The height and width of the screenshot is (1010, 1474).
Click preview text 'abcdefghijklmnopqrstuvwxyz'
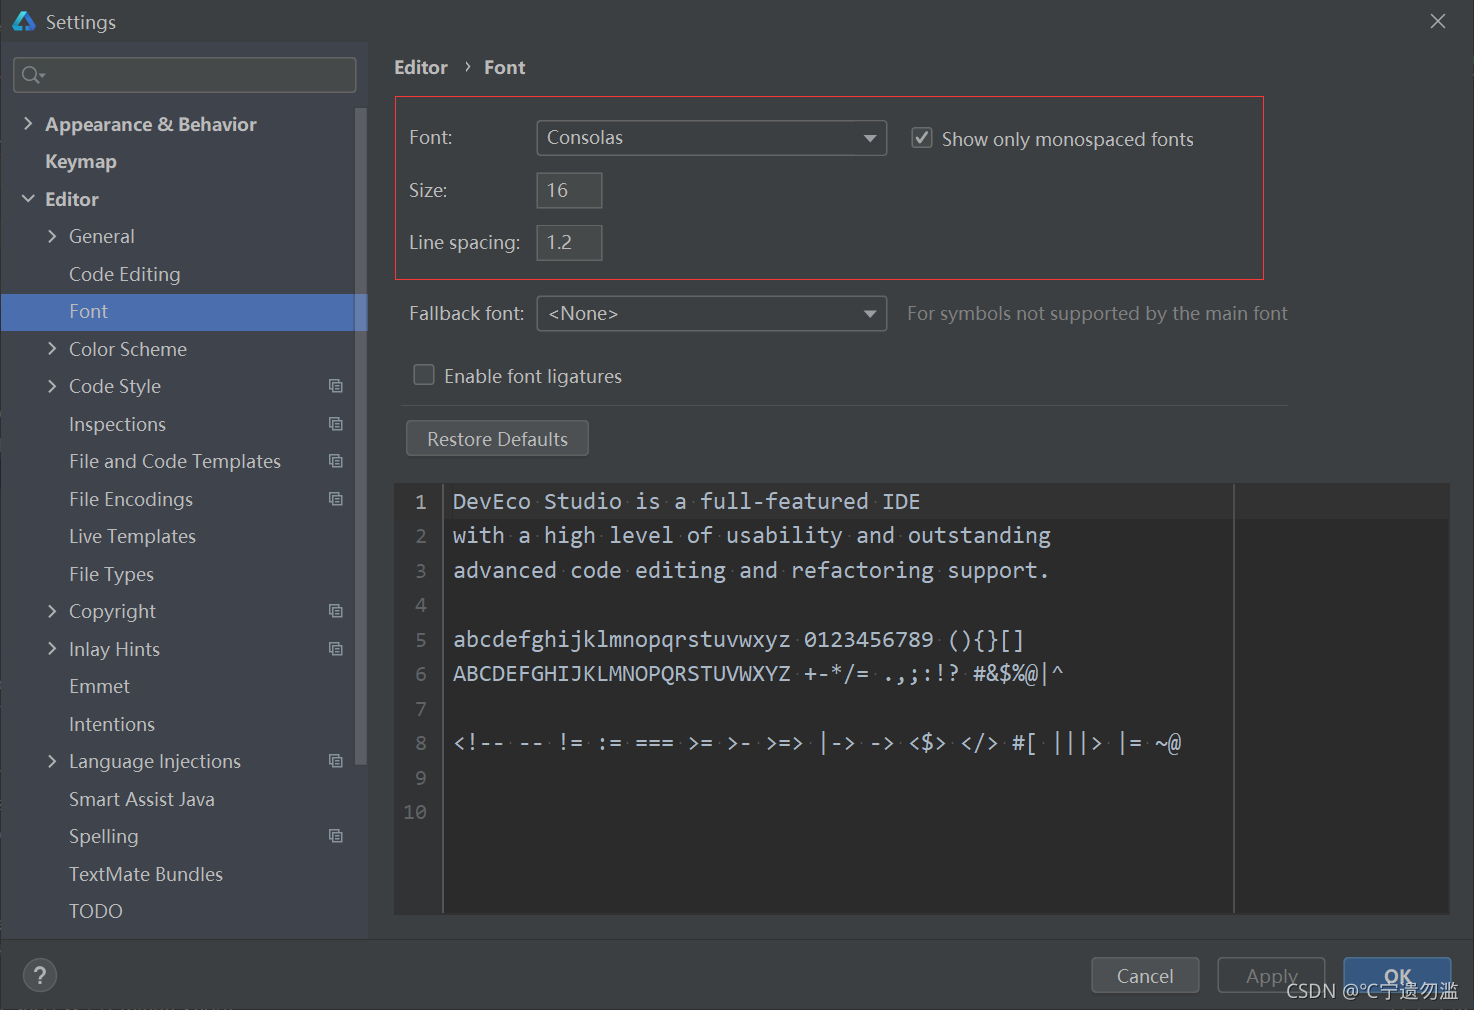click(621, 640)
